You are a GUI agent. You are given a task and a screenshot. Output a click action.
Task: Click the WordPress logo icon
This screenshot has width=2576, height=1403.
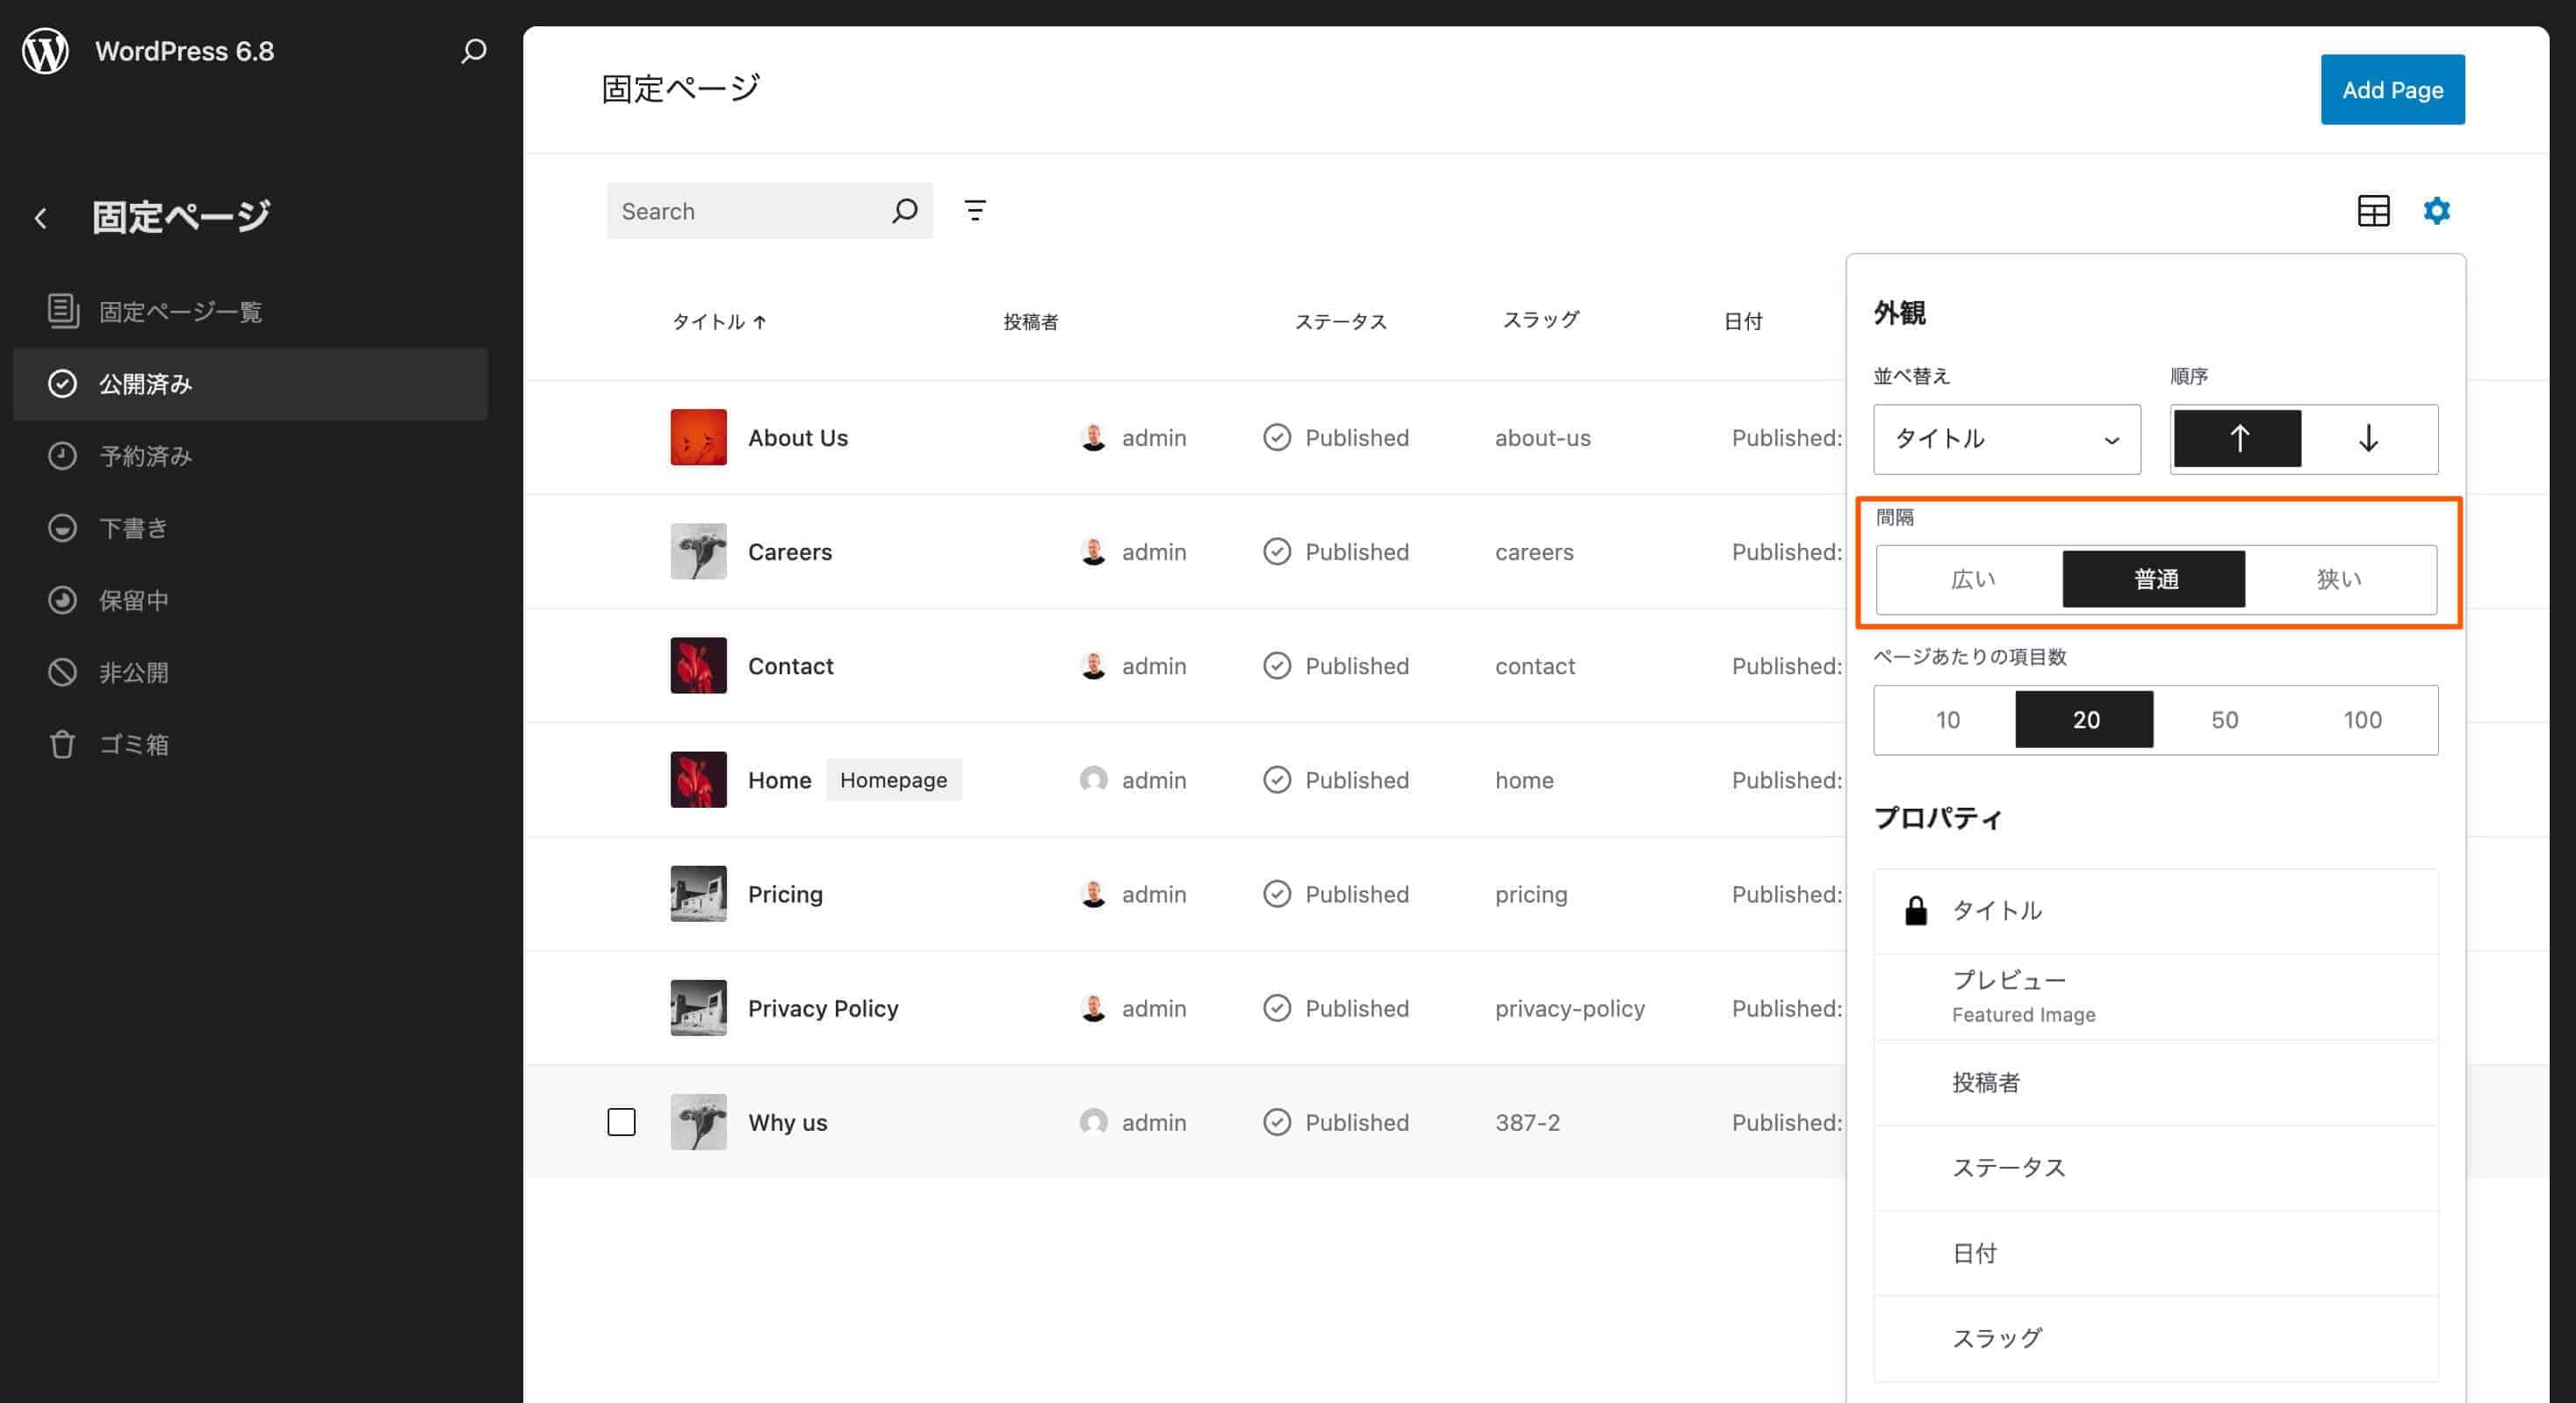(45, 51)
